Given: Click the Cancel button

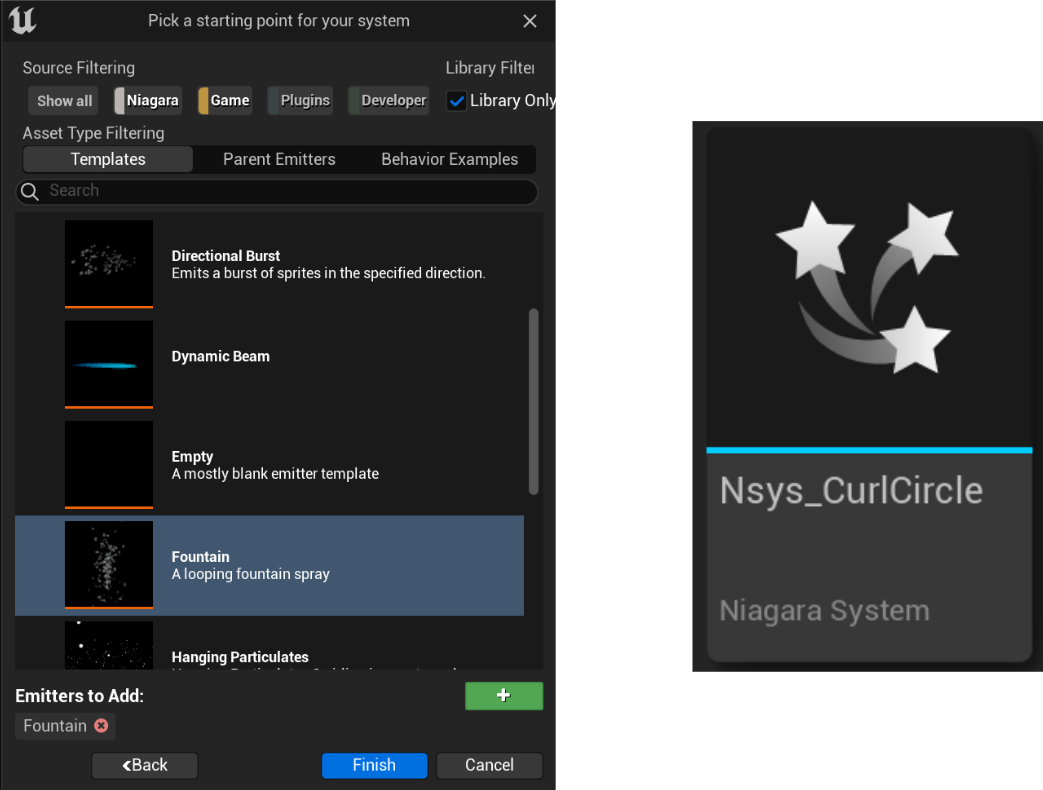Looking at the screenshot, I should click(x=490, y=765).
